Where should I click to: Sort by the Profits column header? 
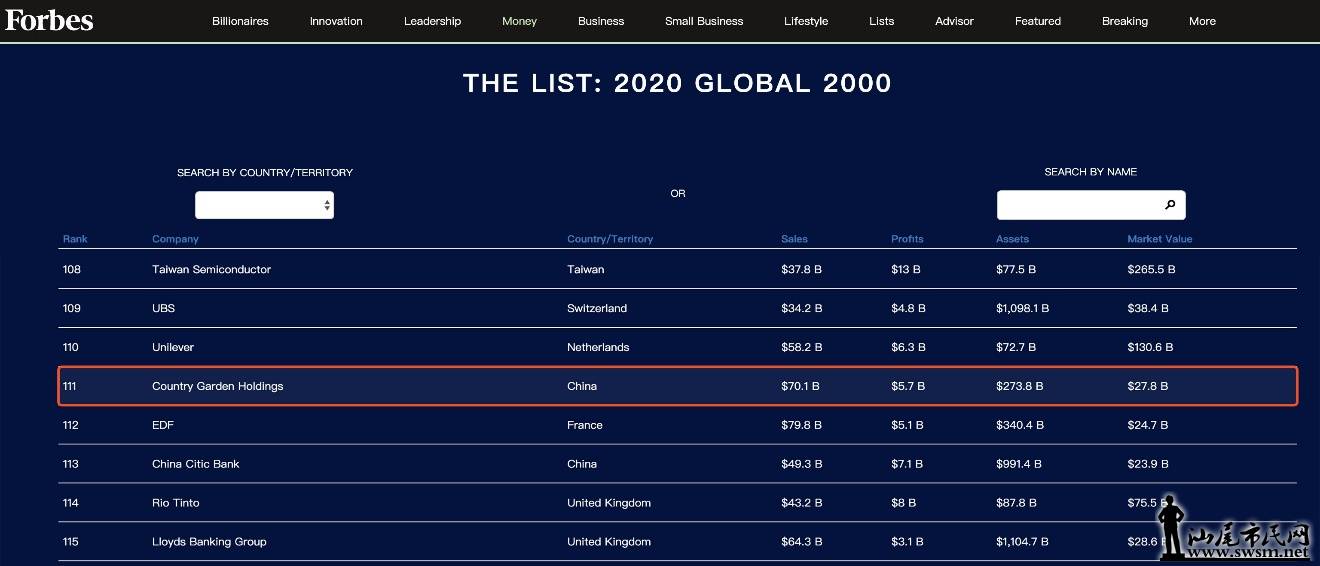pos(907,239)
